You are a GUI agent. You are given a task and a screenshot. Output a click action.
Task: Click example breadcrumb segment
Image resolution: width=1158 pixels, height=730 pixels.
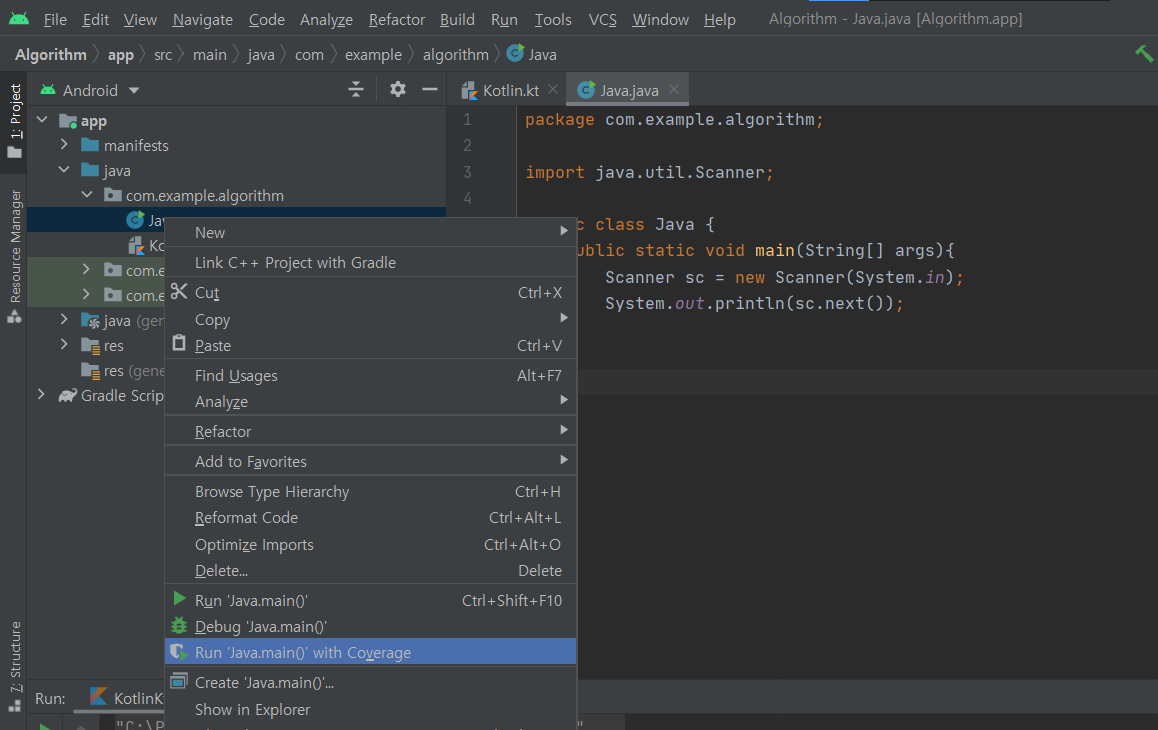click(x=373, y=55)
